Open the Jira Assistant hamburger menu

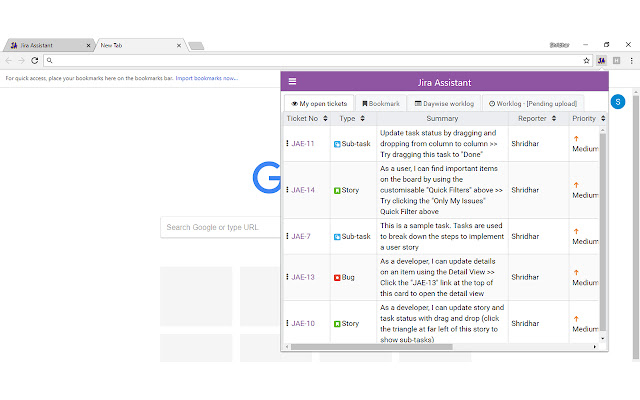pos(292,81)
